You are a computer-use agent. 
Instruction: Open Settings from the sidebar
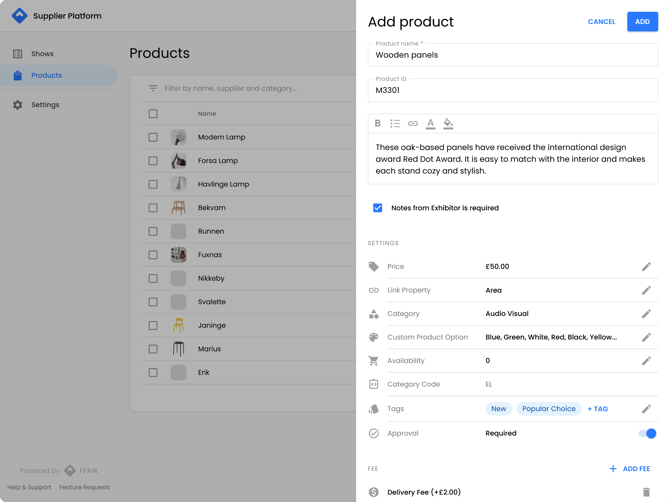tap(45, 105)
